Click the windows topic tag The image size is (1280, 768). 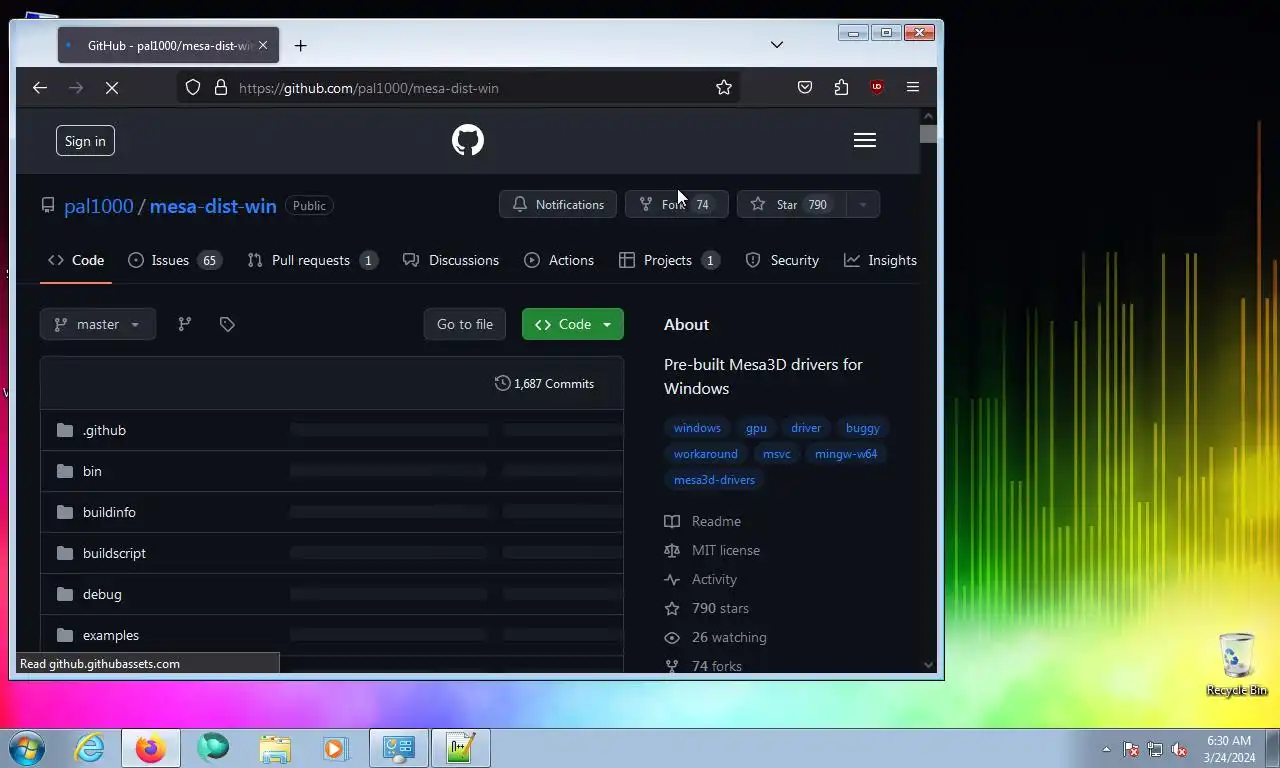pyautogui.click(x=697, y=428)
